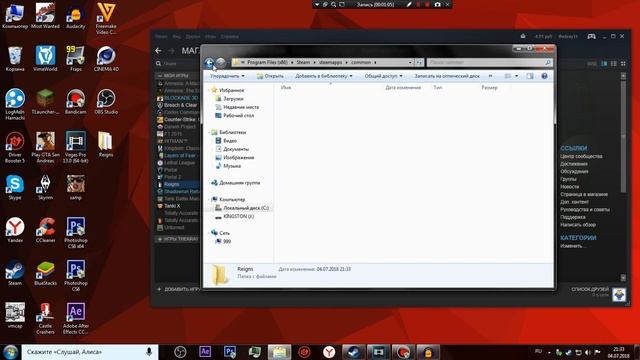Select Breach & Clear in Steam library
640x360 pixels.
pyautogui.click(x=180, y=105)
